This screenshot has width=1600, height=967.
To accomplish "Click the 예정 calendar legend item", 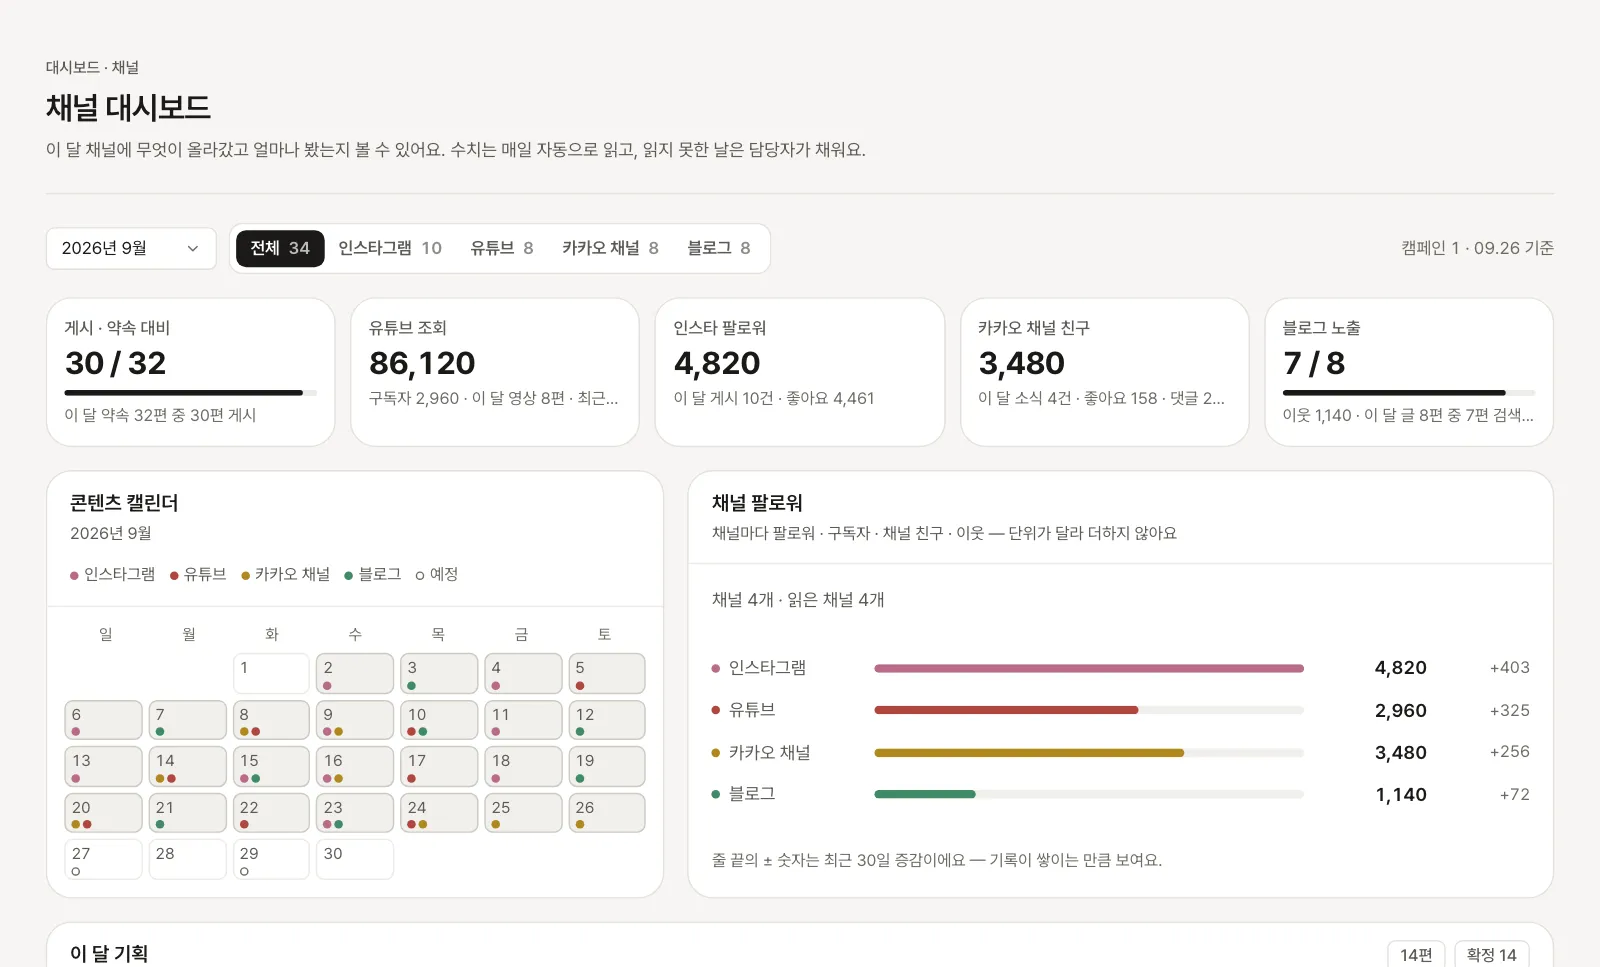I will click(437, 574).
